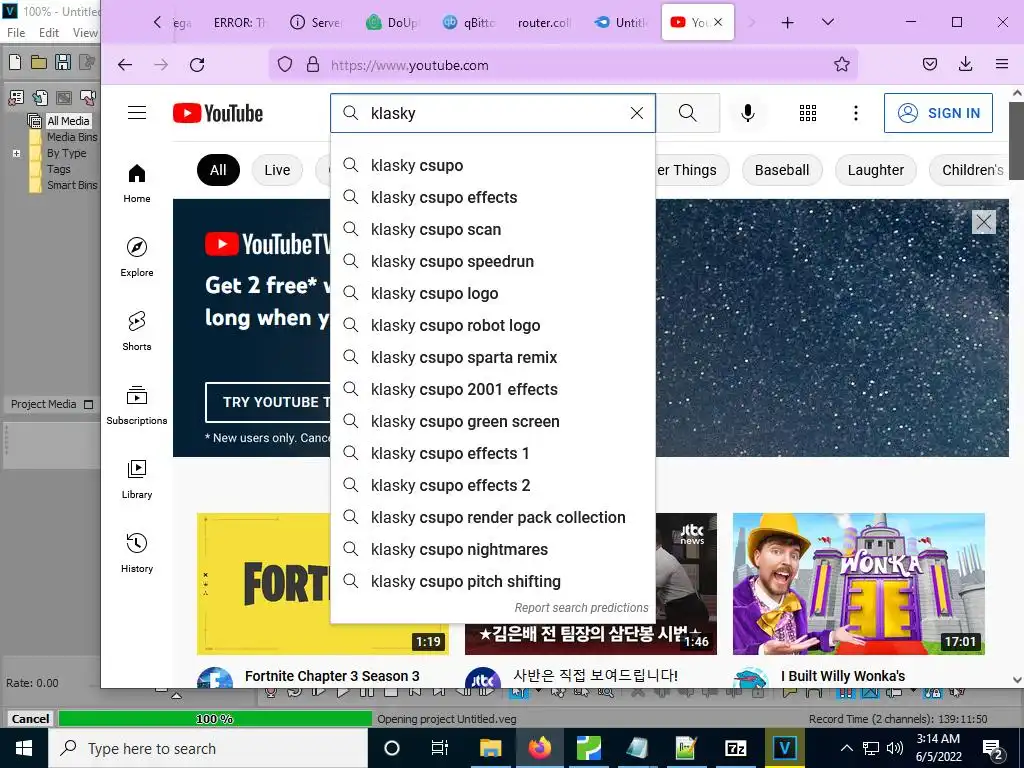Start voice search with the microphone
The width and height of the screenshot is (1024, 768).
748,113
